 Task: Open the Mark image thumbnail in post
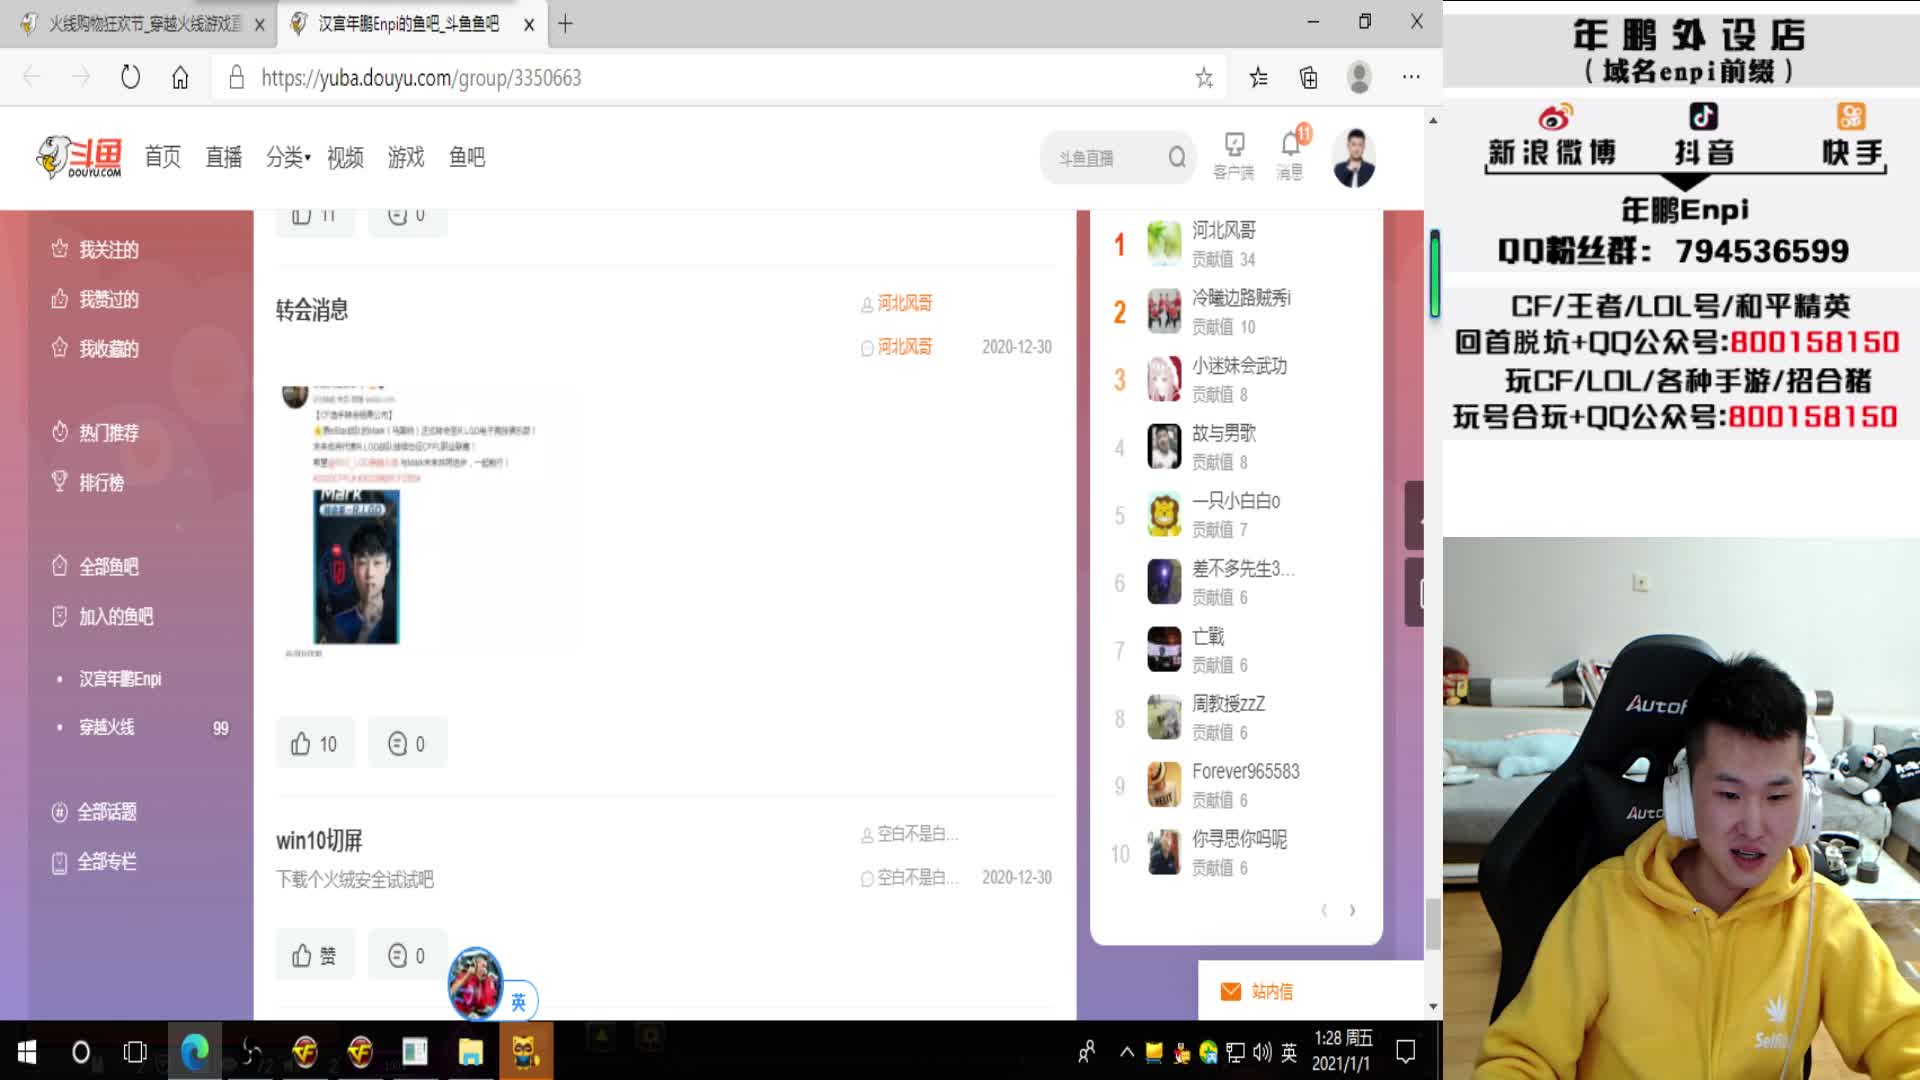click(x=356, y=566)
